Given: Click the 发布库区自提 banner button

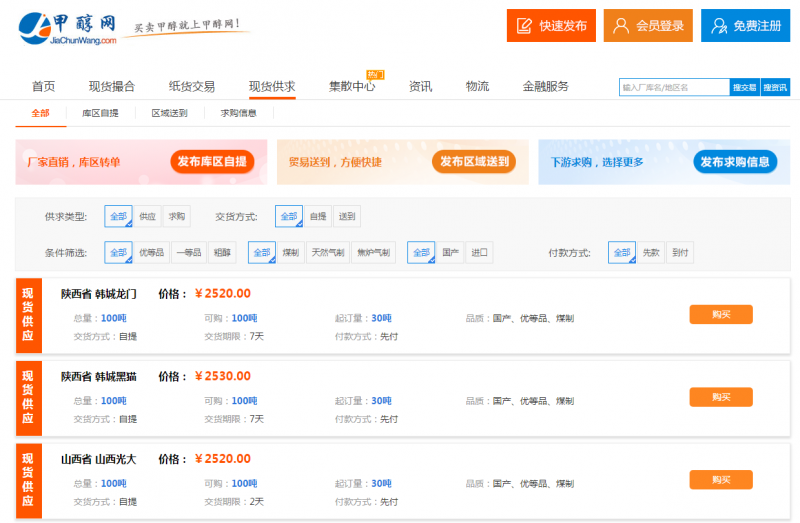Looking at the screenshot, I should point(212,162).
